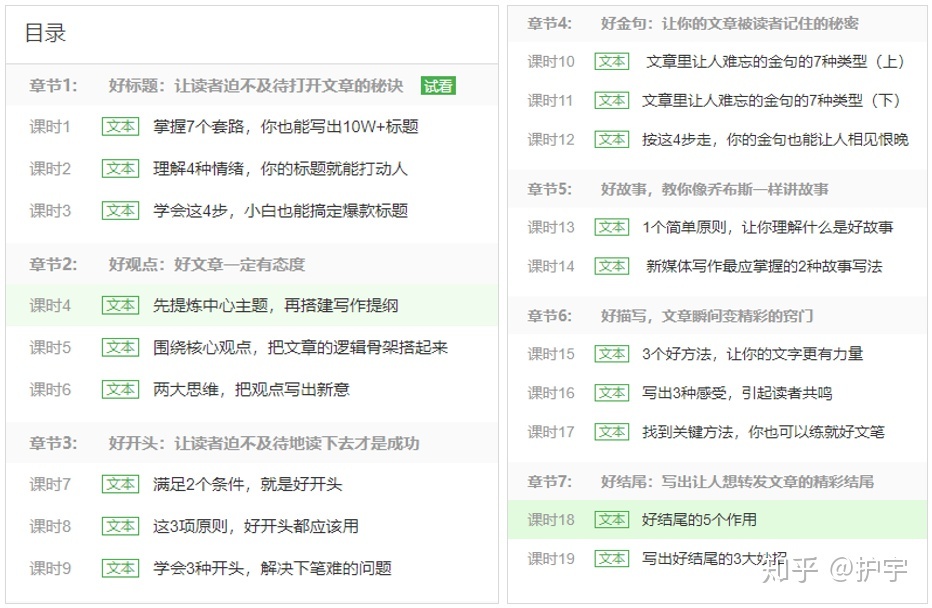The width and height of the screenshot is (932, 608).
Task: Click the 文本 tag on 课时6
Action: click(x=120, y=389)
